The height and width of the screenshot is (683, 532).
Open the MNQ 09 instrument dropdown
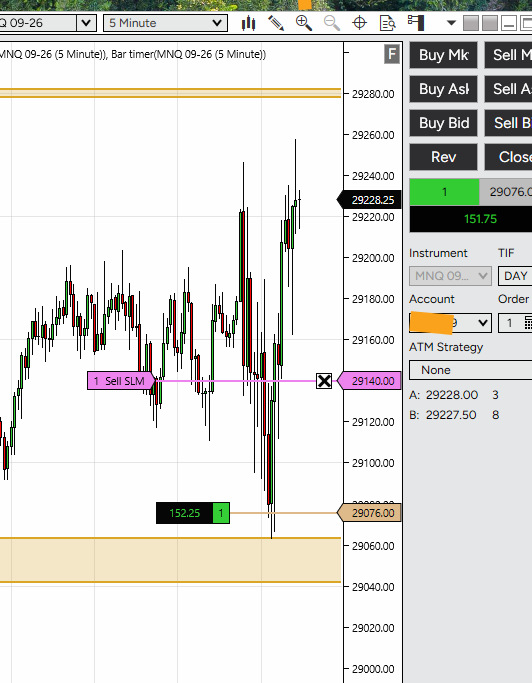click(x=450, y=276)
